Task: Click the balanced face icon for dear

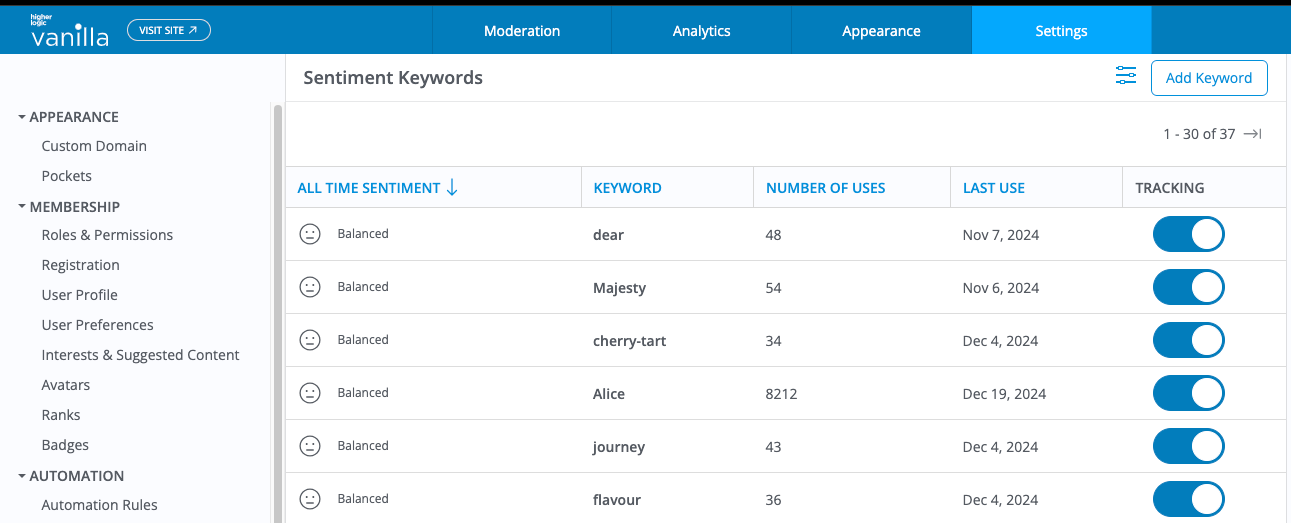Action: tap(310, 234)
